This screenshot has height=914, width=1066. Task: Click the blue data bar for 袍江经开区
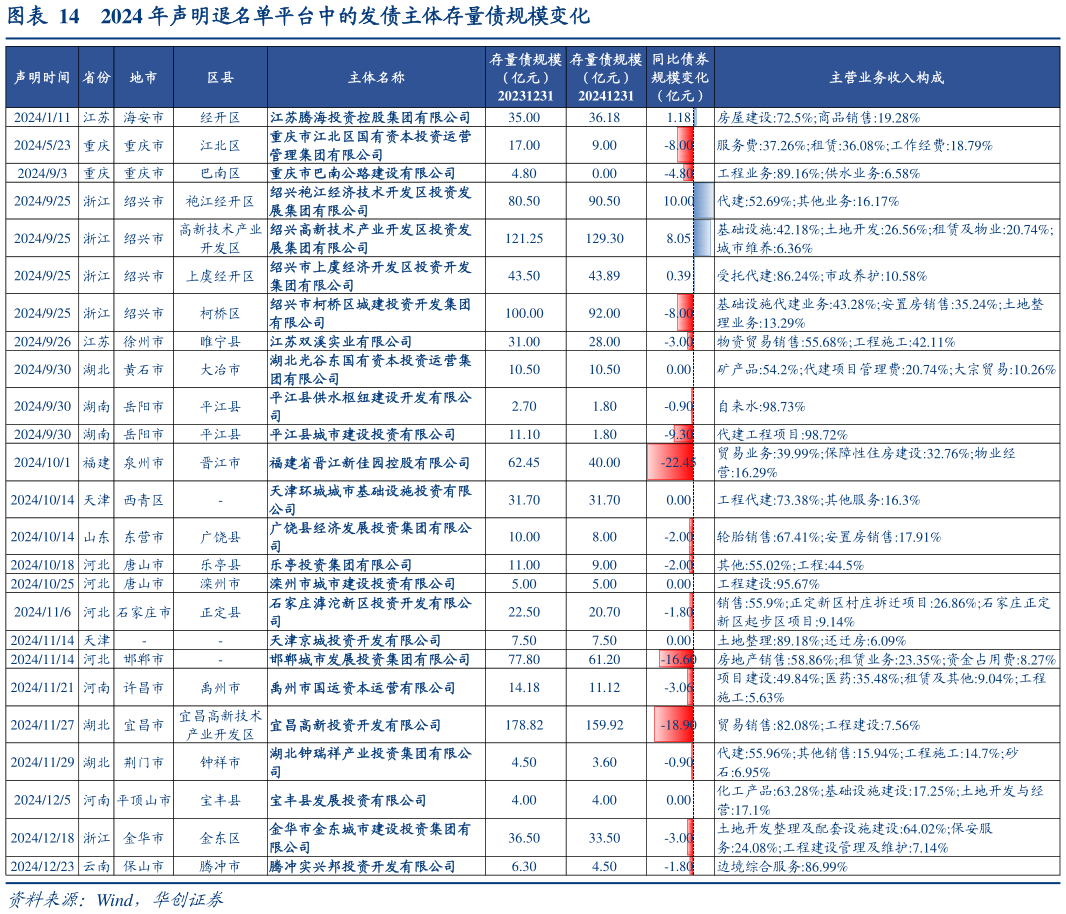(703, 201)
